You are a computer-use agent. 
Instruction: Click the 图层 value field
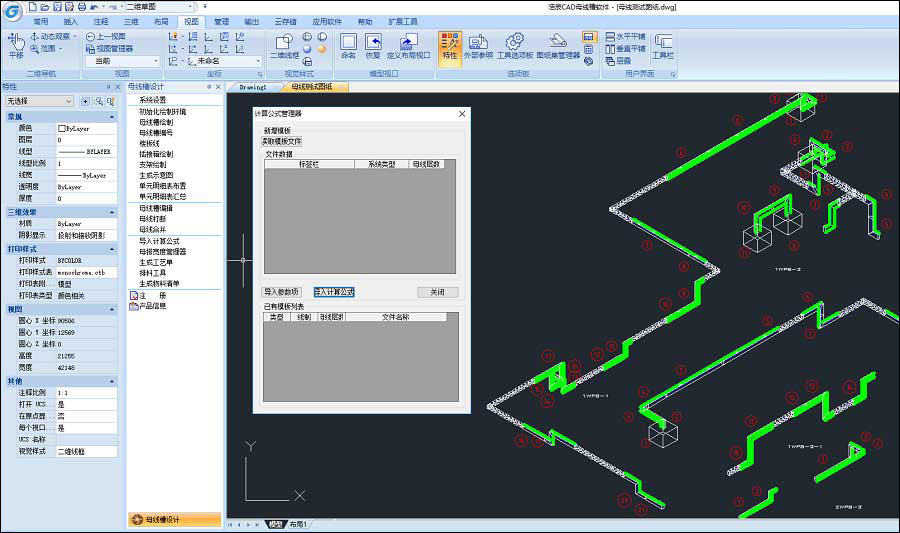[x=86, y=140]
